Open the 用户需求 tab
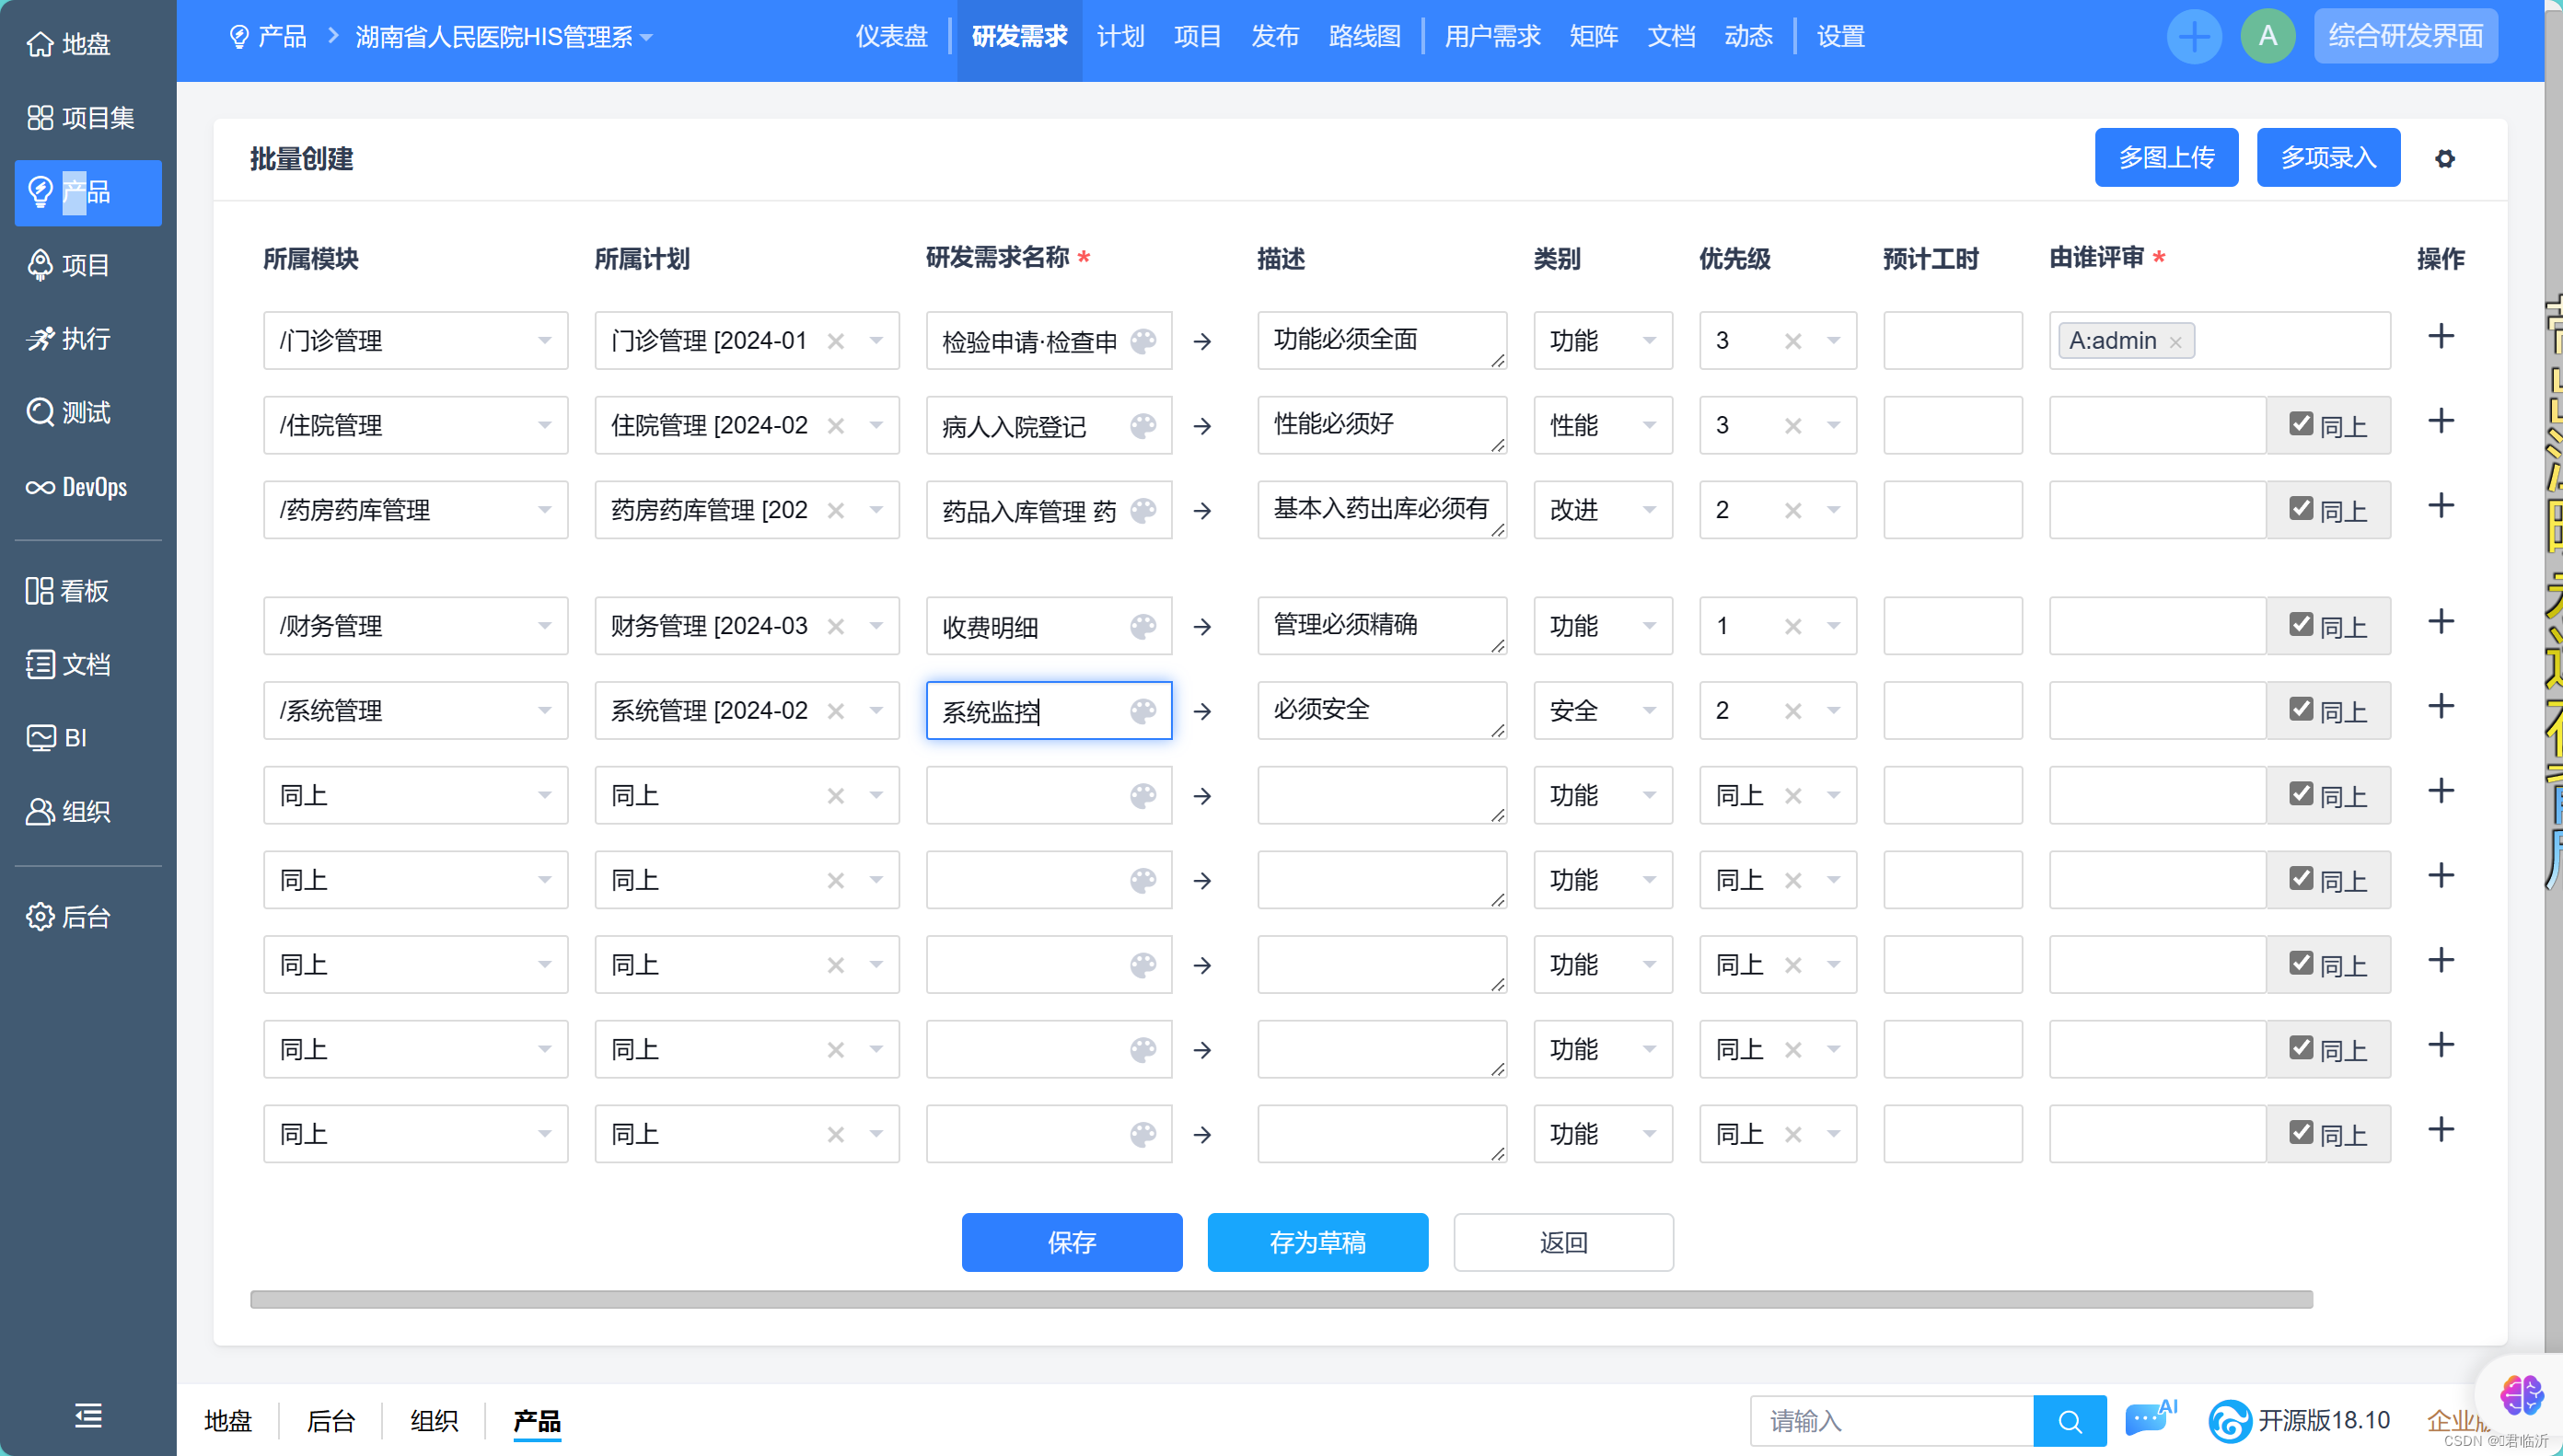The width and height of the screenshot is (2563, 1456). point(1492,37)
